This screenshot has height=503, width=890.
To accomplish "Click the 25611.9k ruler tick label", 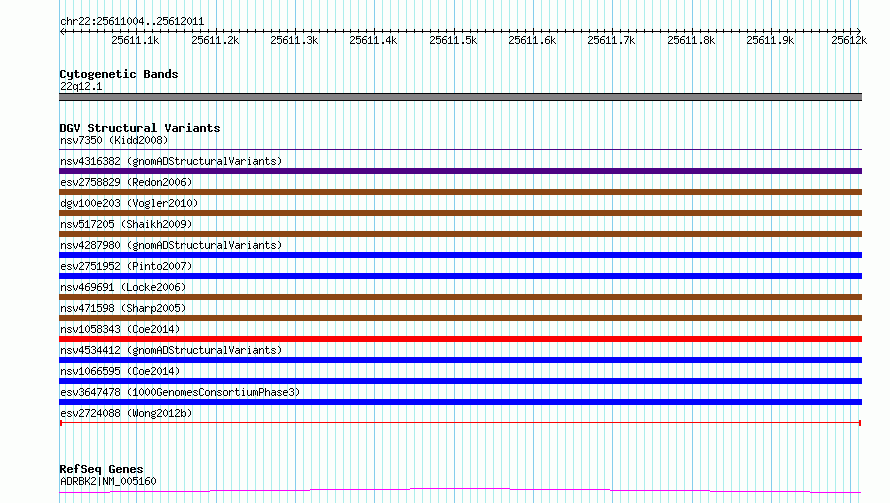I will coord(770,40).
